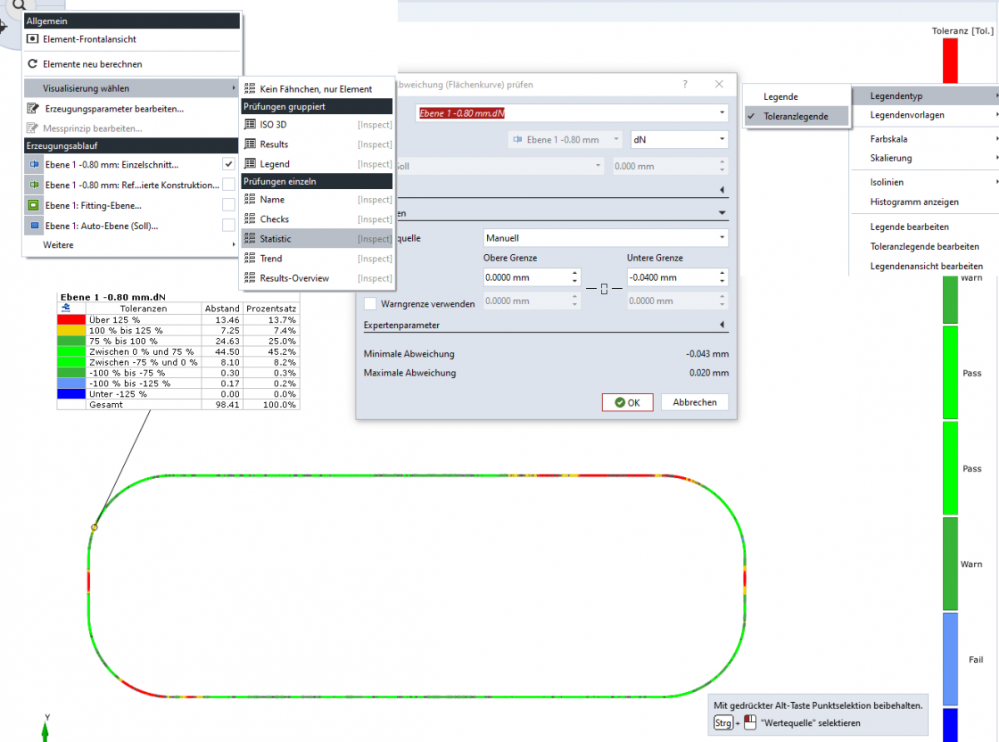Click the Element-Frontalansicht icon entry

click(33, 39)
